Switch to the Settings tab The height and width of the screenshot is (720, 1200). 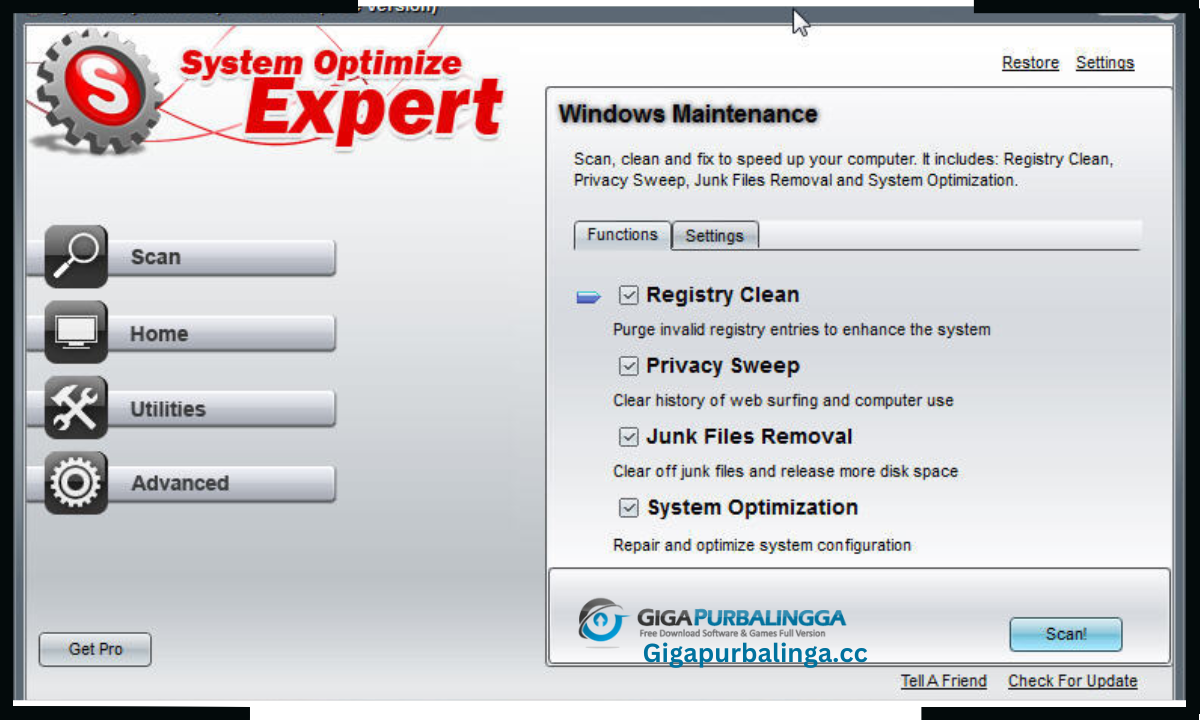(715, 236)
